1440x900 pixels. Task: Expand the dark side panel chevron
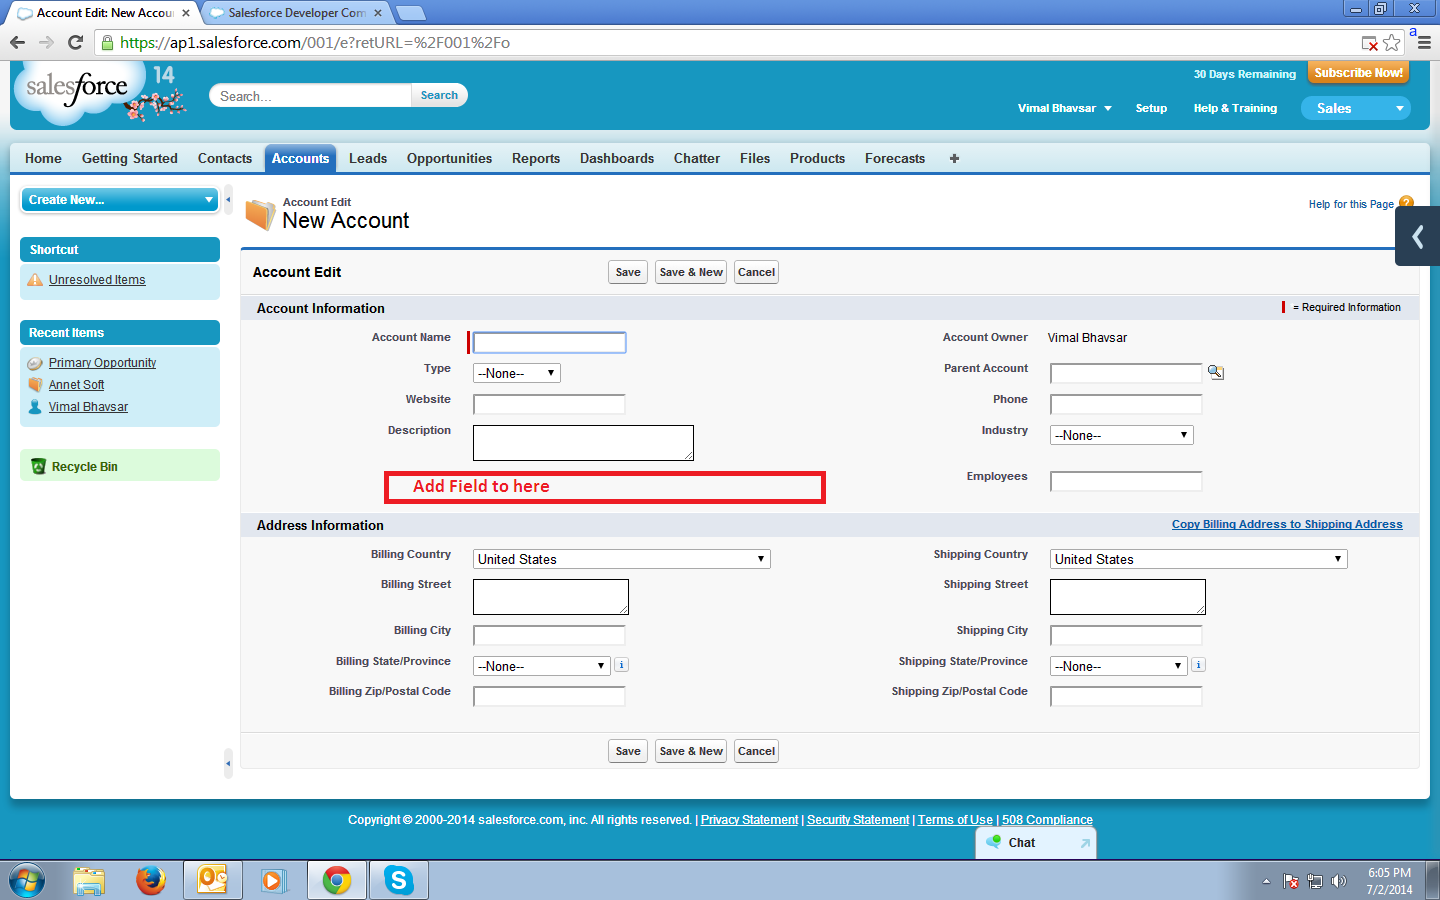[1417, 236]
